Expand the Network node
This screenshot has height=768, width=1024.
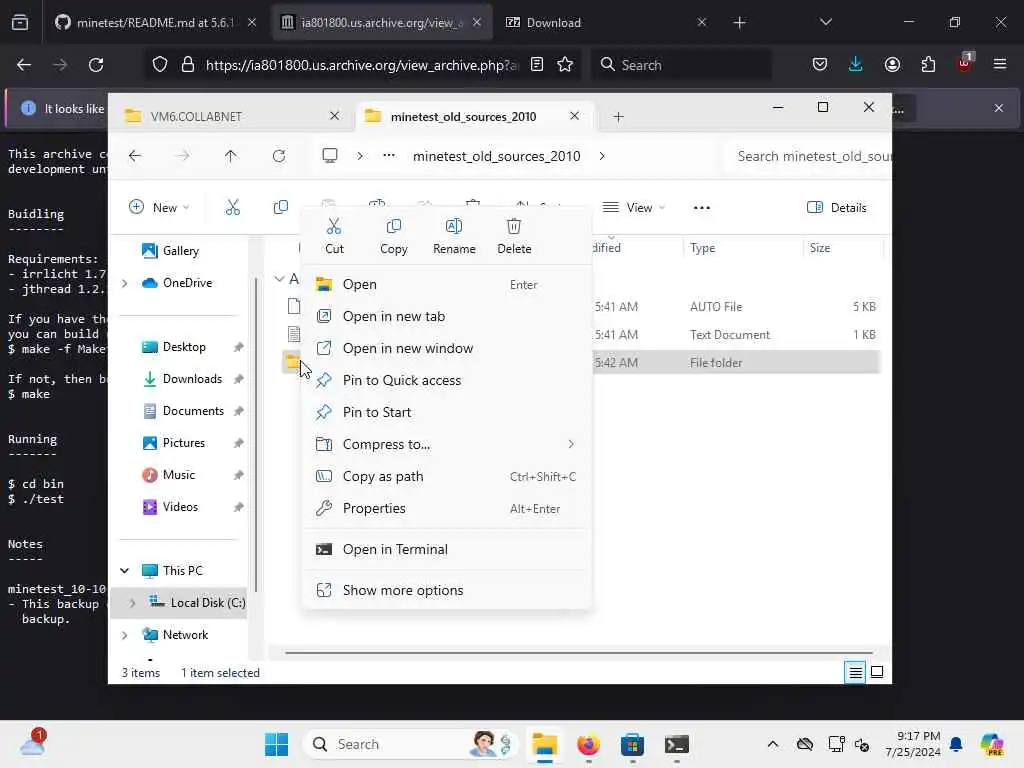click(124, 634)
